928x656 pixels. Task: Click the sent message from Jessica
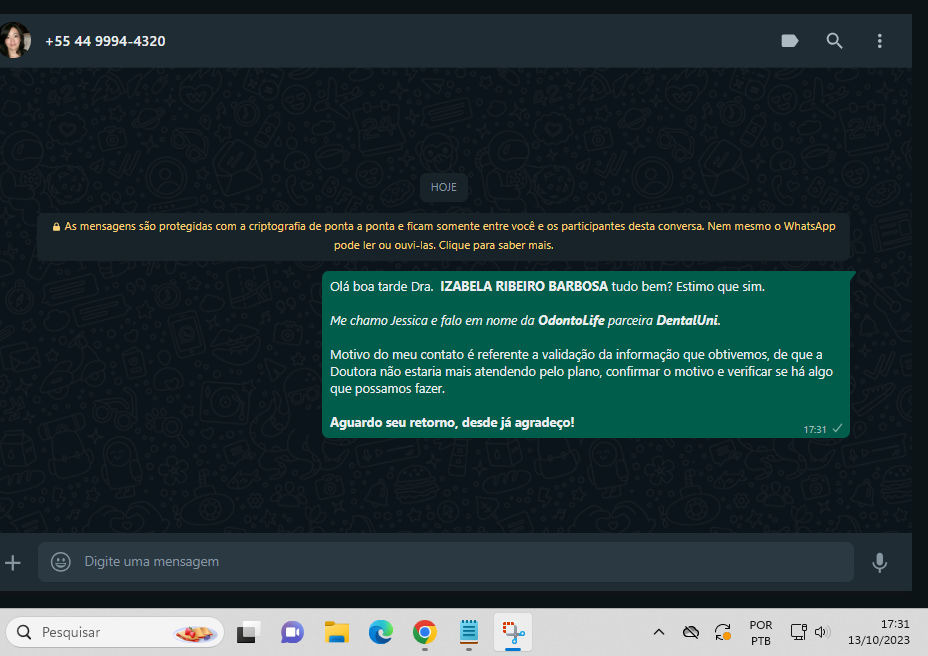coord(585,355)
